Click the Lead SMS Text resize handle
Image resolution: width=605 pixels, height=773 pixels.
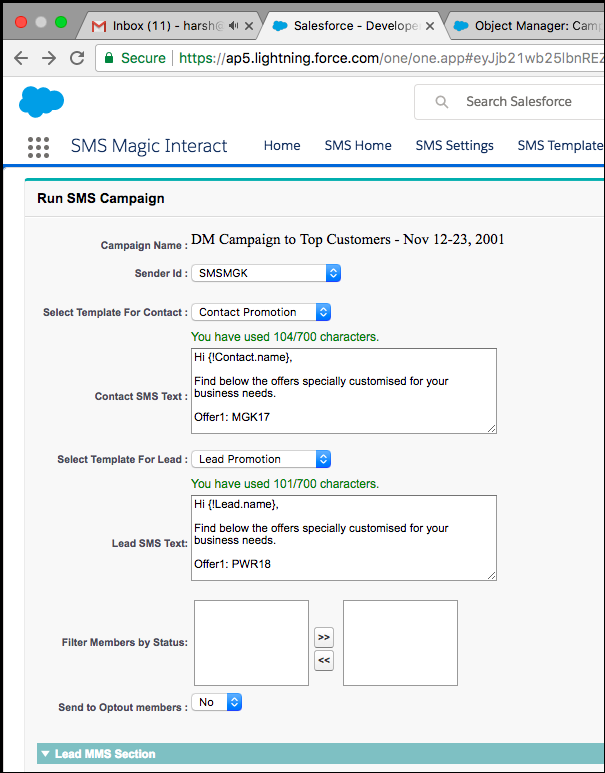[492, 576]
